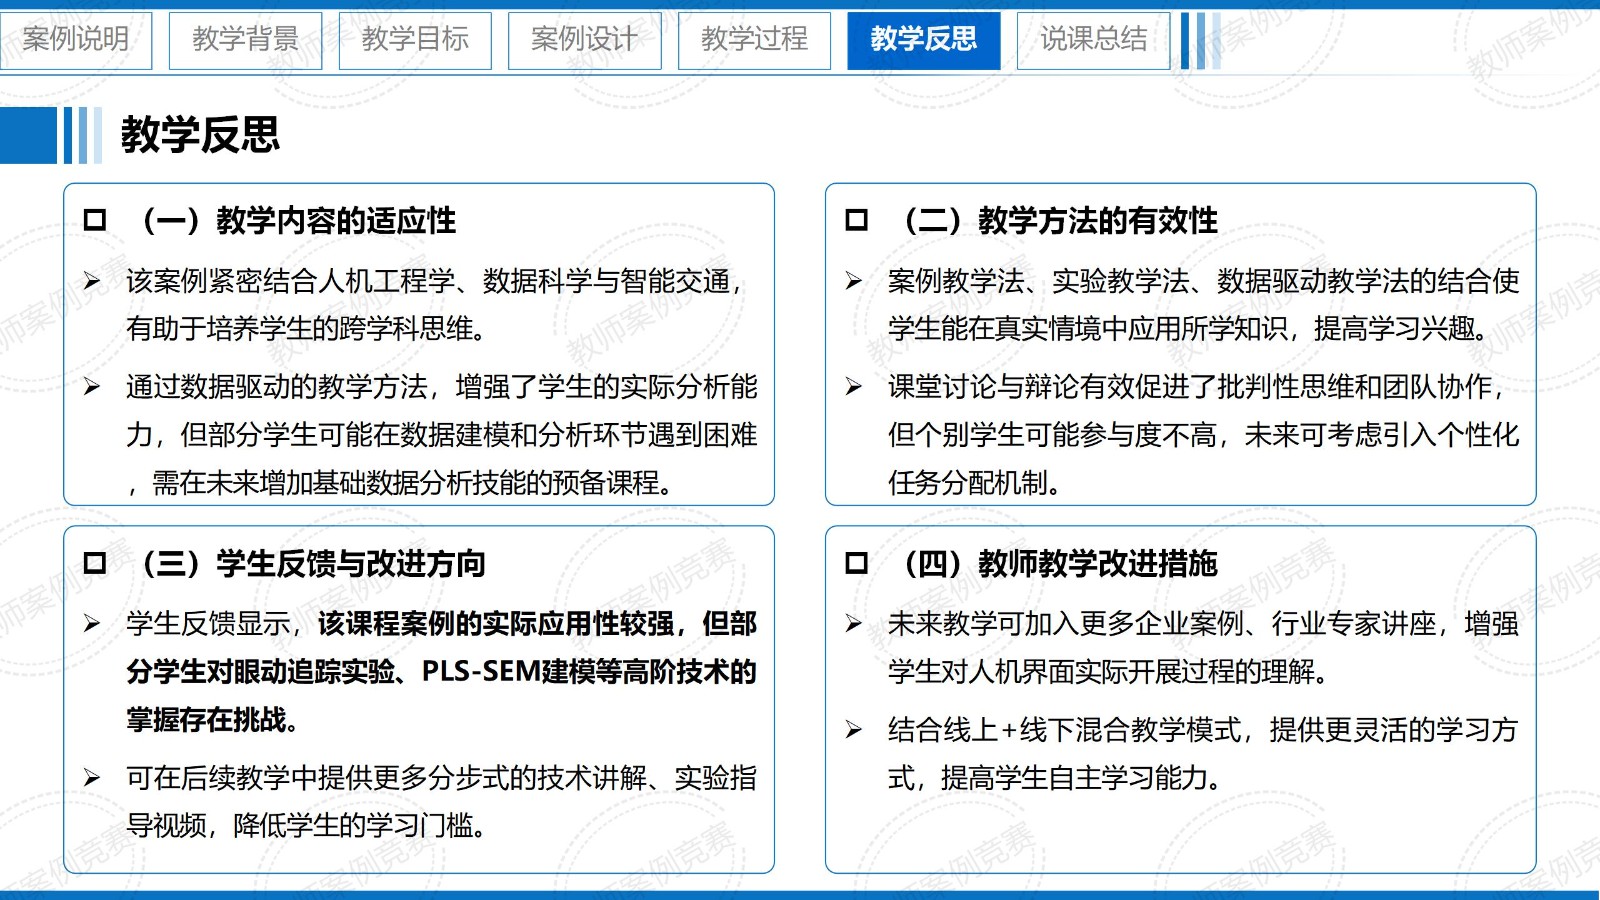This screenshot has height=900, width=1600.
Task: Click the arrow bullet before 结合线上+线下混合教学模式
Action: click(x=854, y=730)
